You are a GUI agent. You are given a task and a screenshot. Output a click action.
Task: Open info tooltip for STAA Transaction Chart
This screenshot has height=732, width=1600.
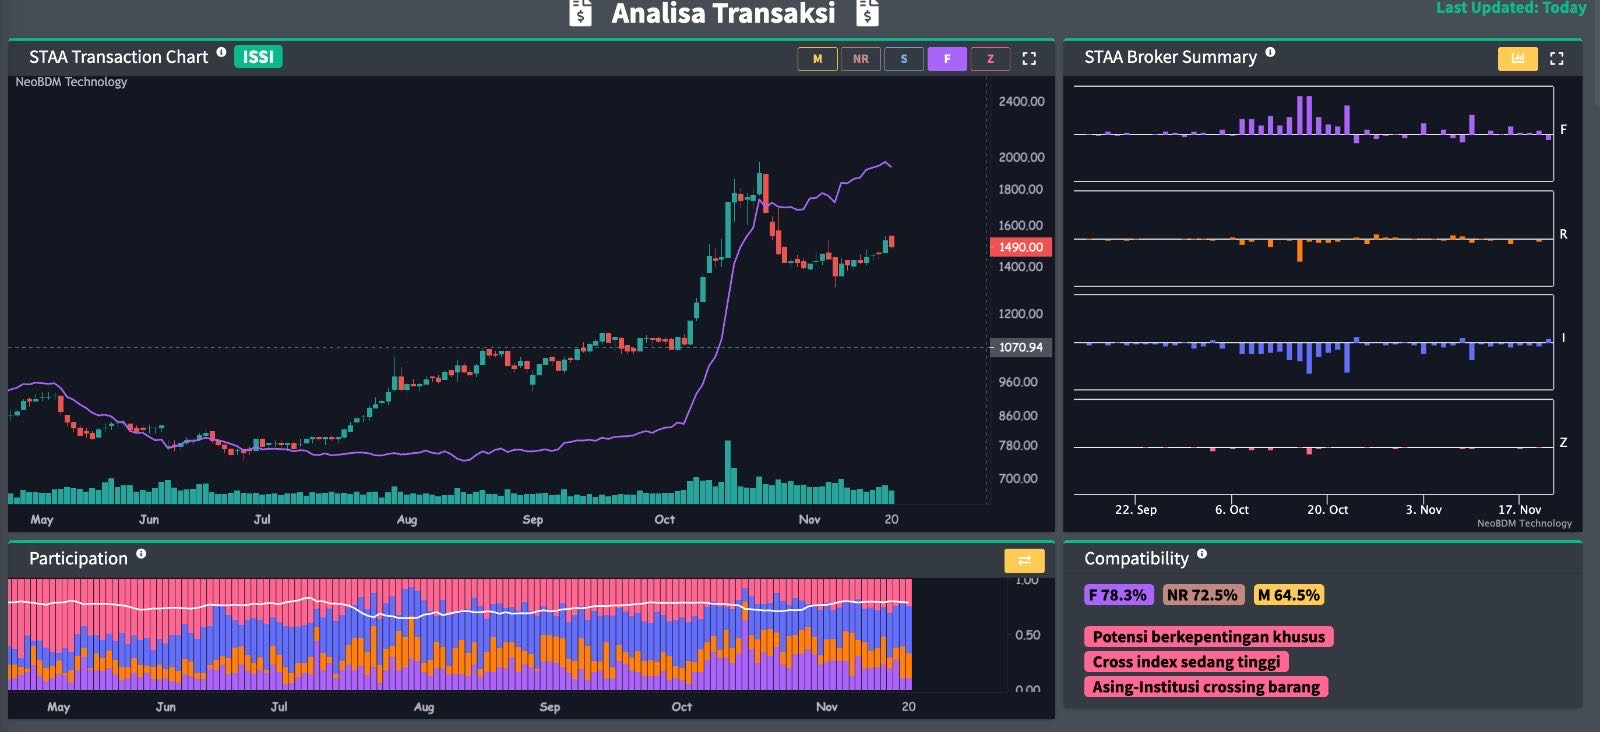pyautogui.click(x=222, y=52)
